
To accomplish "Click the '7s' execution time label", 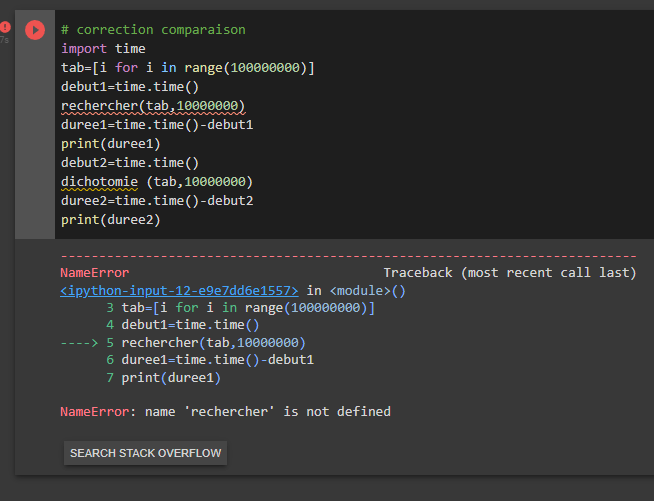I will (x=4, y=41).
